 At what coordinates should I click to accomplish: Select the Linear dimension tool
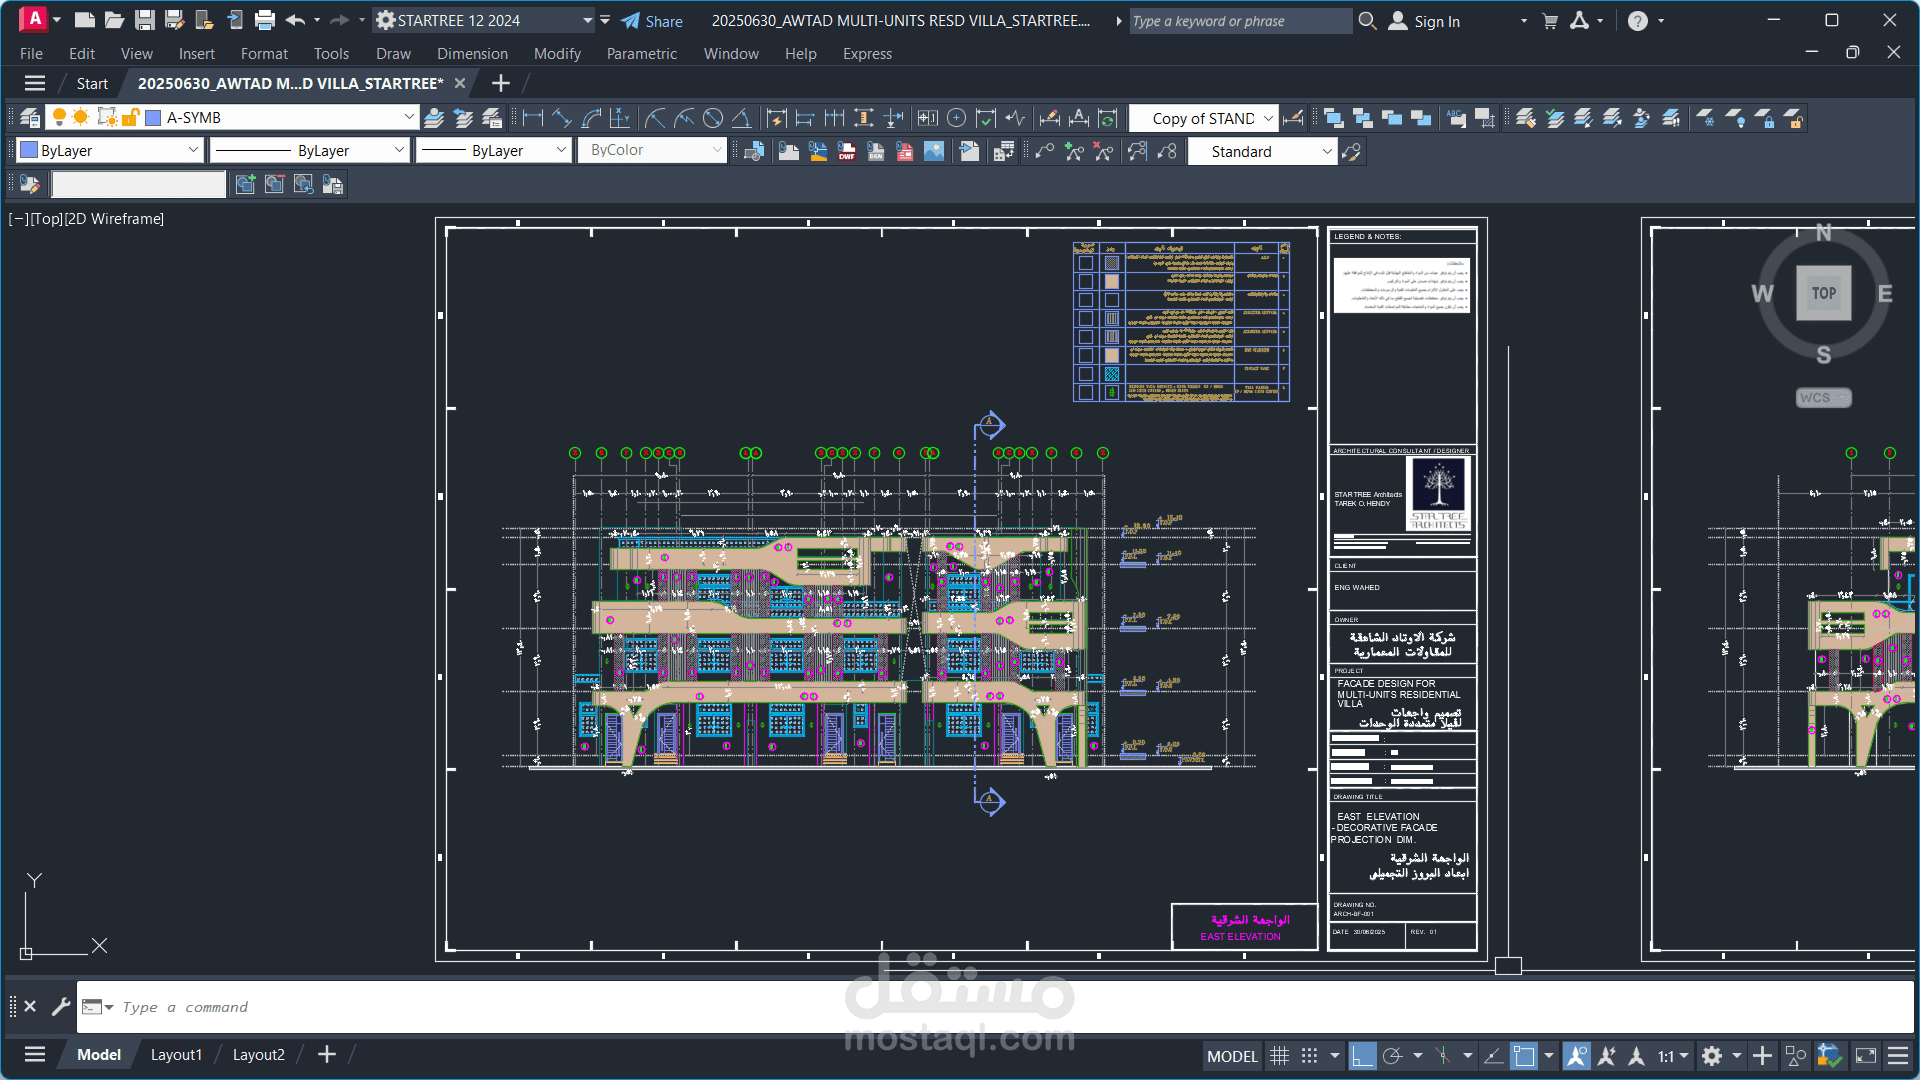point(533,118)
